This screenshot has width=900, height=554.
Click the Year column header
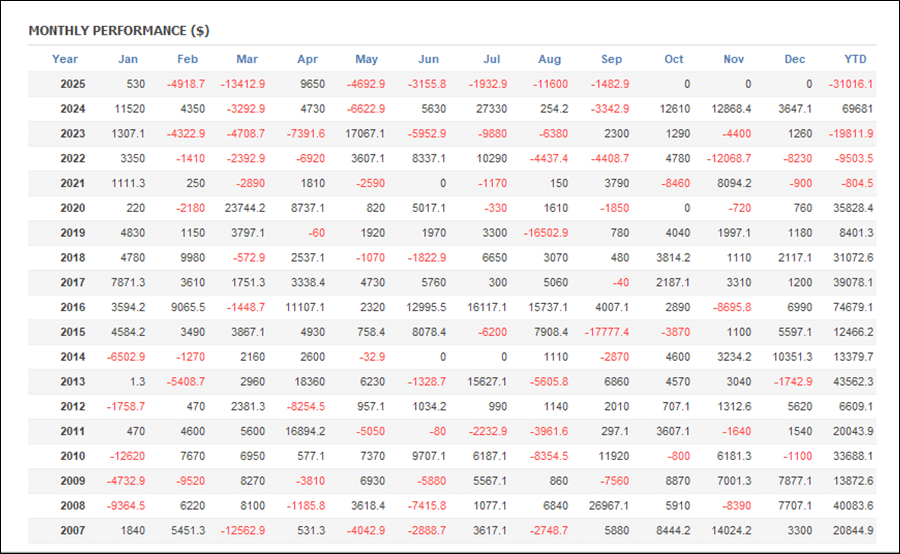[65, 59]
